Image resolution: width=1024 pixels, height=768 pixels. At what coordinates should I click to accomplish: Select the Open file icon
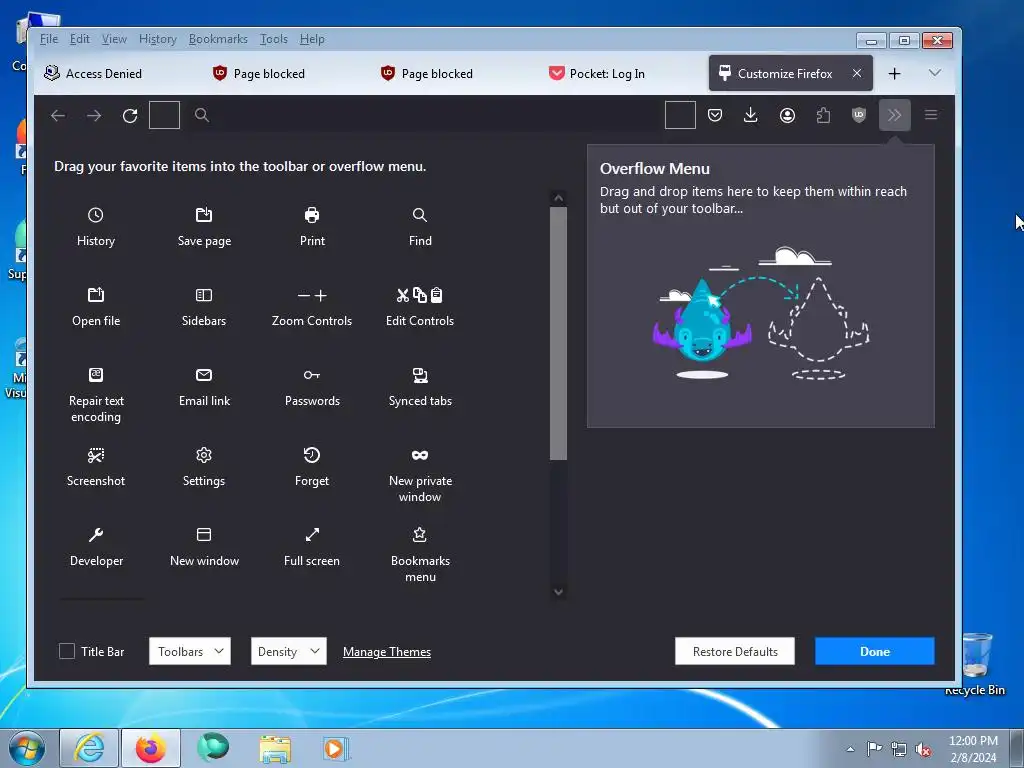pyautogui.click(x=96, y=295)
